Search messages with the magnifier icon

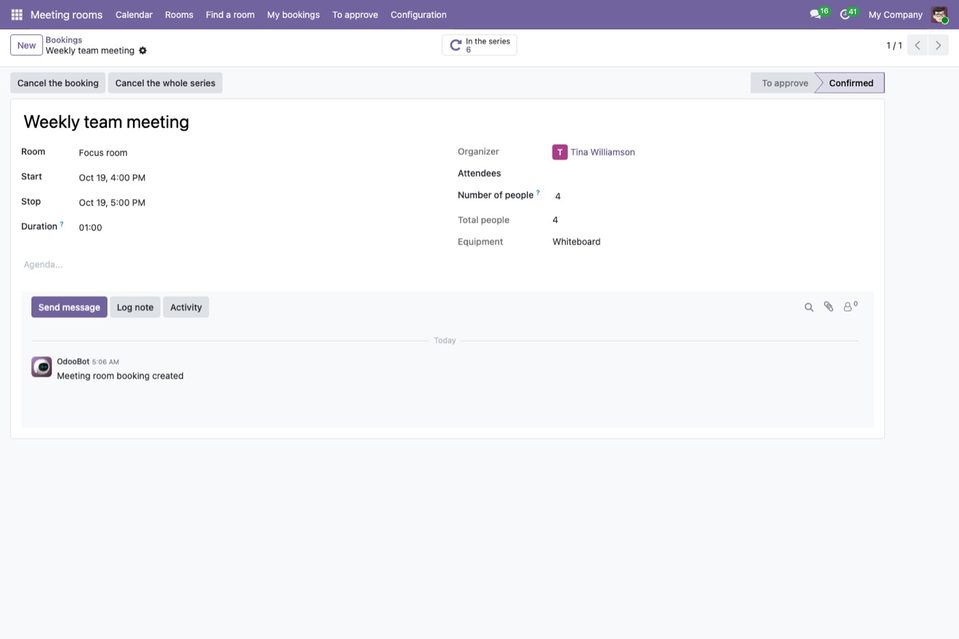(x=809, y=307)
